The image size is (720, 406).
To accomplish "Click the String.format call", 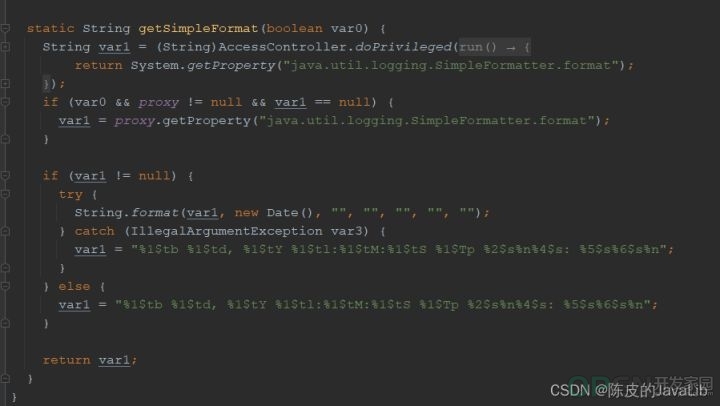I will pos(126,213).
